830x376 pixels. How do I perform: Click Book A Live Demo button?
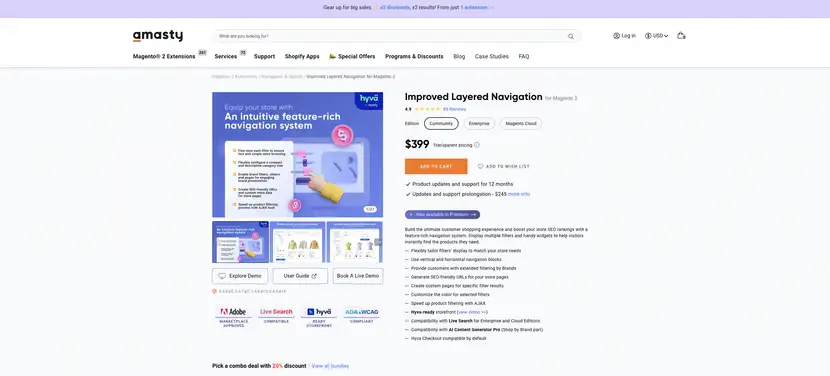tap(358, 276)
